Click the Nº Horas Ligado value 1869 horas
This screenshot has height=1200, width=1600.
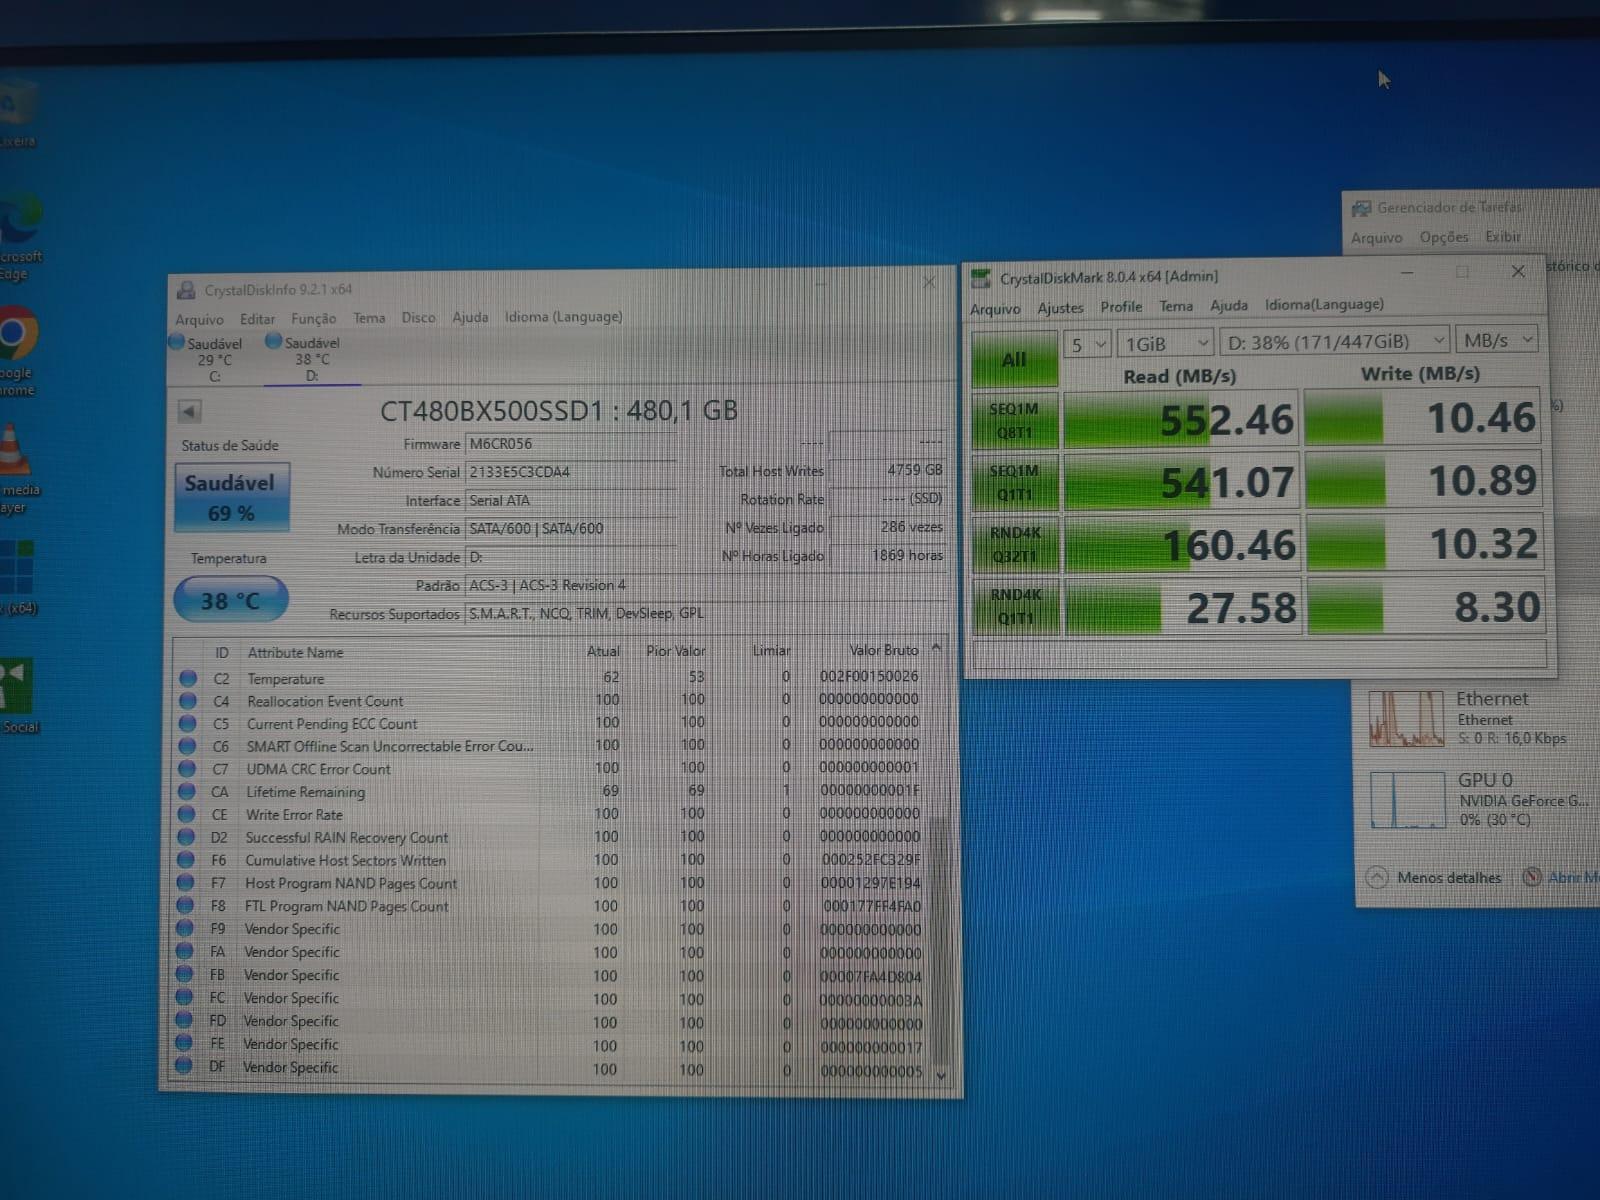coord(887,555)
